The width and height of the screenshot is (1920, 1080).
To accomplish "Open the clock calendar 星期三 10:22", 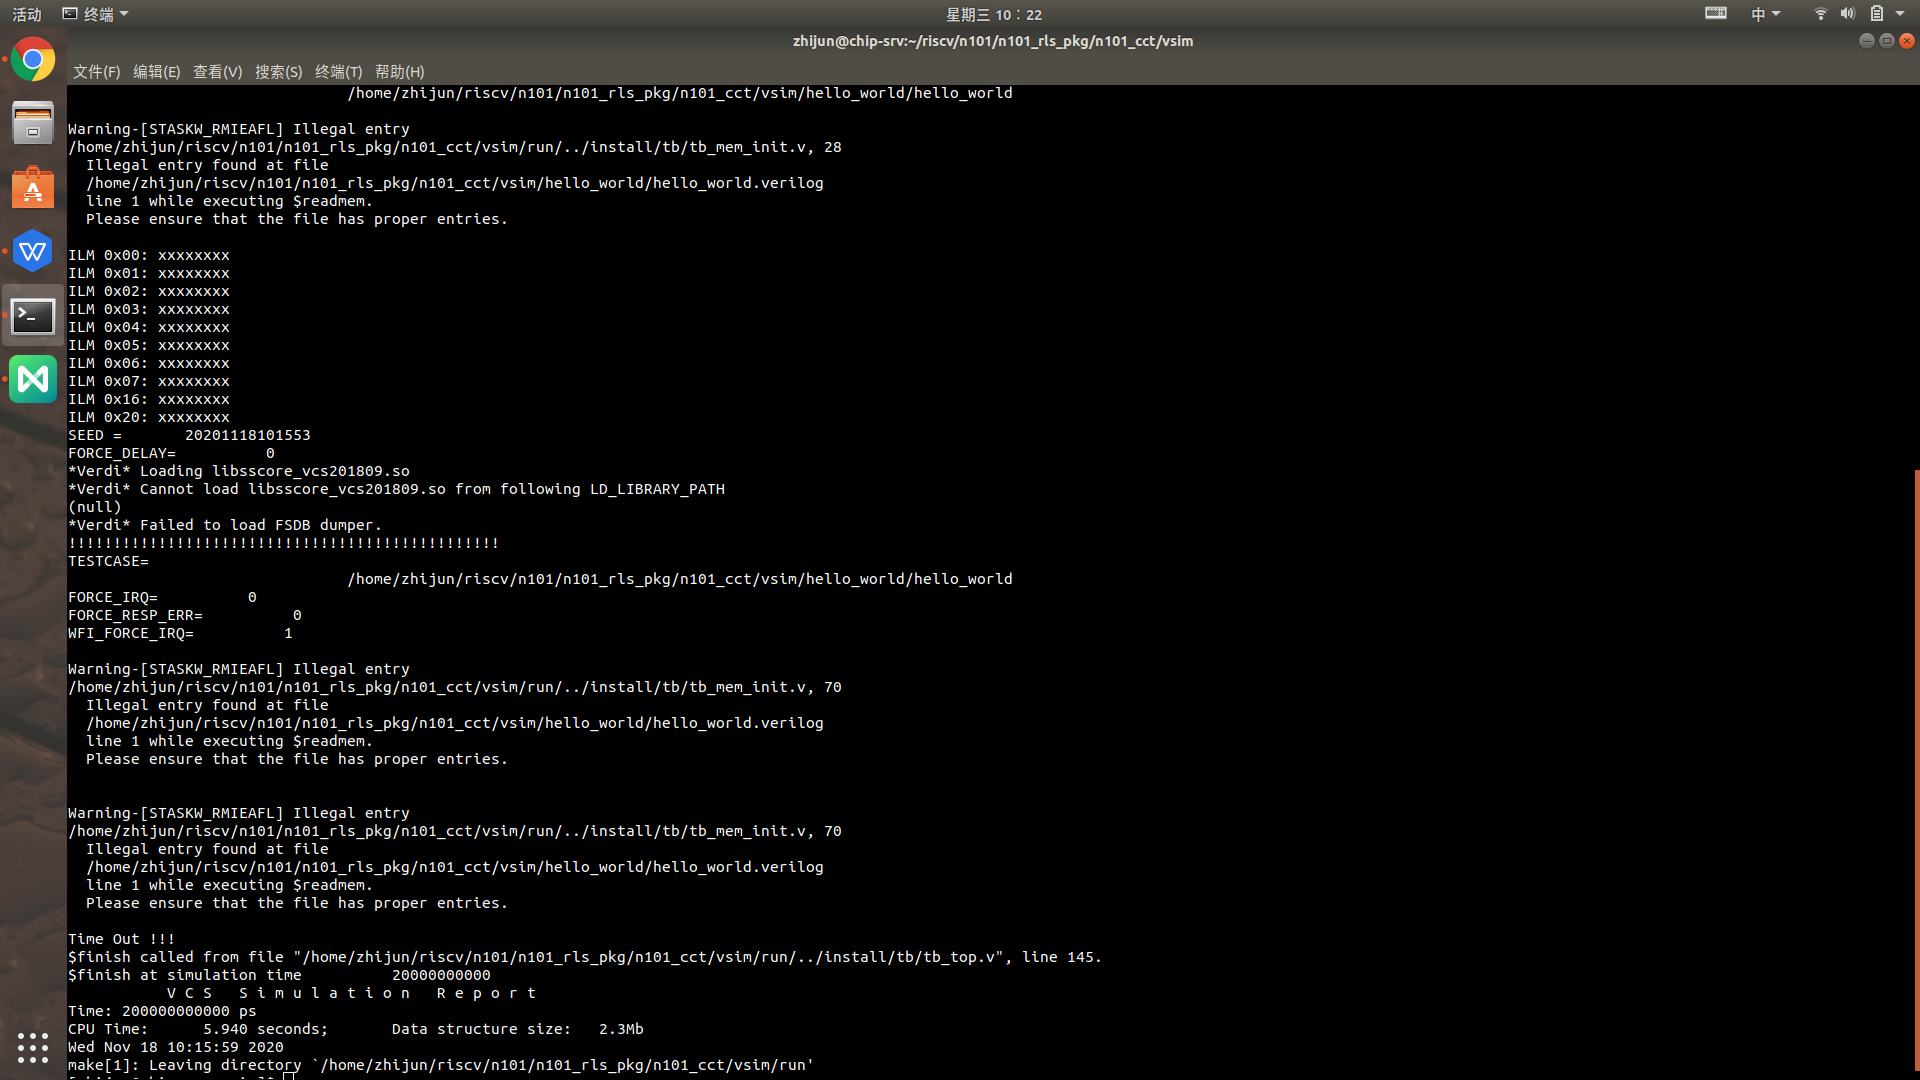I will tap(994, 14).
